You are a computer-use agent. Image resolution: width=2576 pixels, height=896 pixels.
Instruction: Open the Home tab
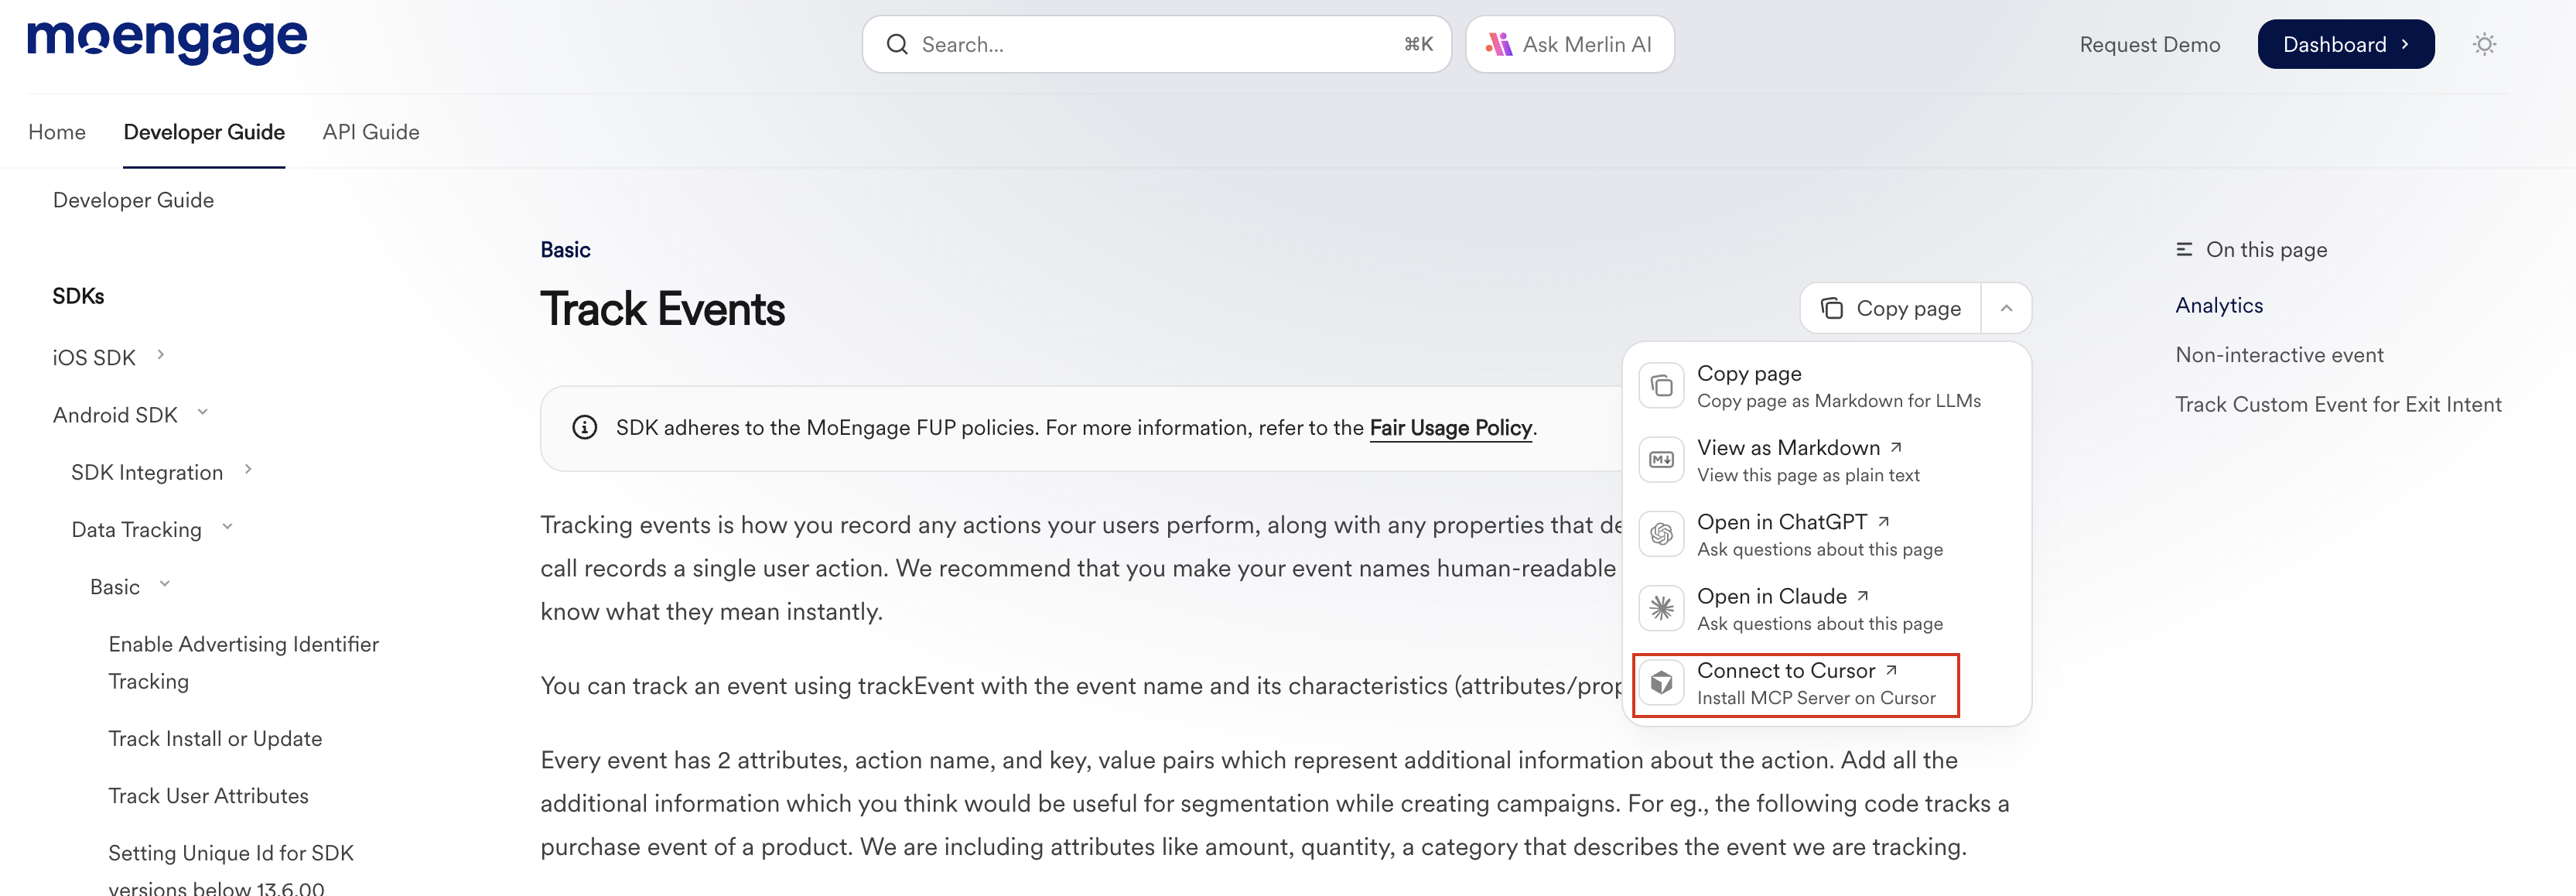point(57,132)
